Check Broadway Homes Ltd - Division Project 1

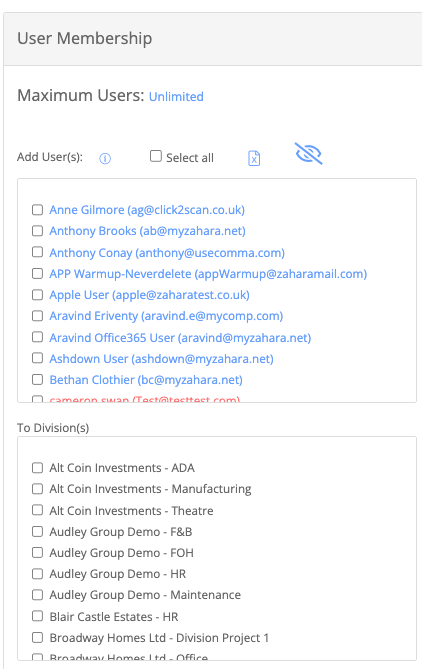38,637
